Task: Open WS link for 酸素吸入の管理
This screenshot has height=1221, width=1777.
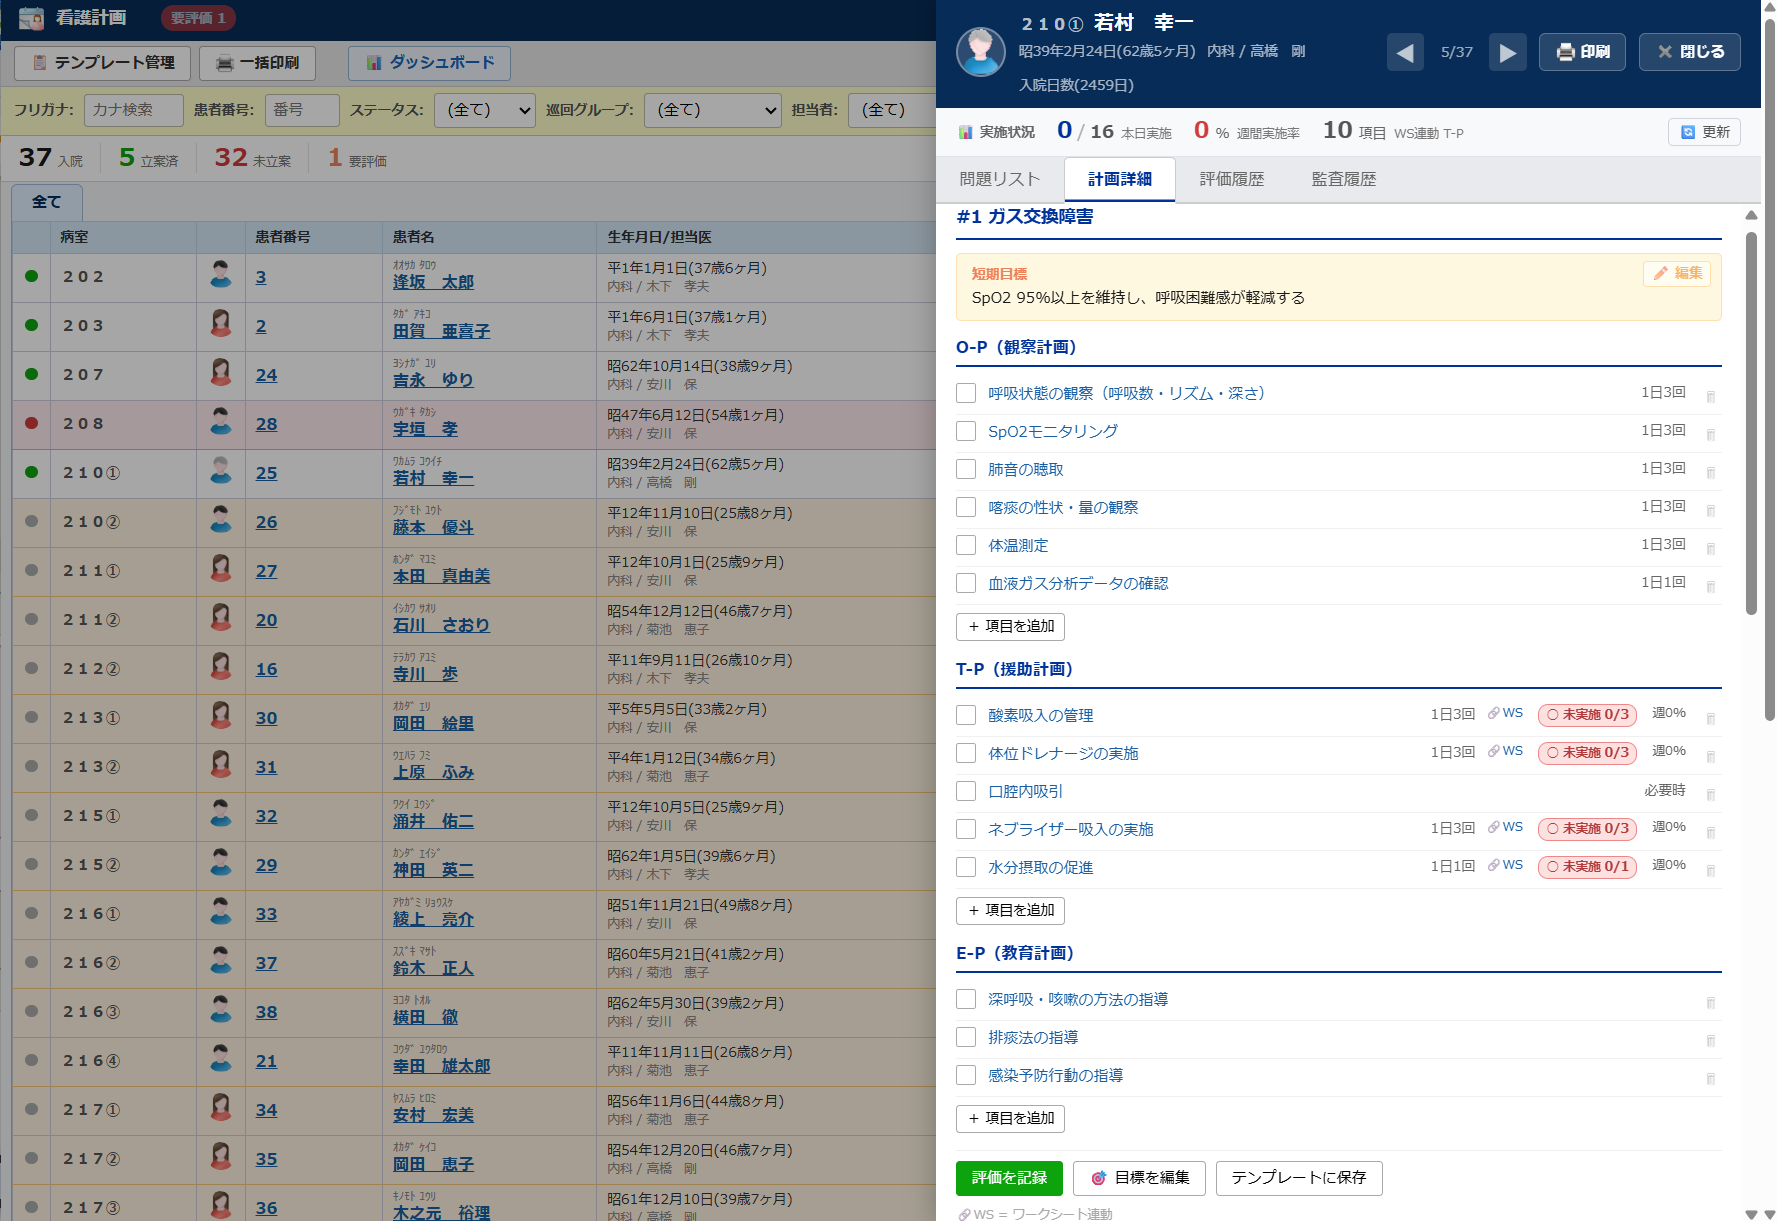Action: coord(1505,713)
